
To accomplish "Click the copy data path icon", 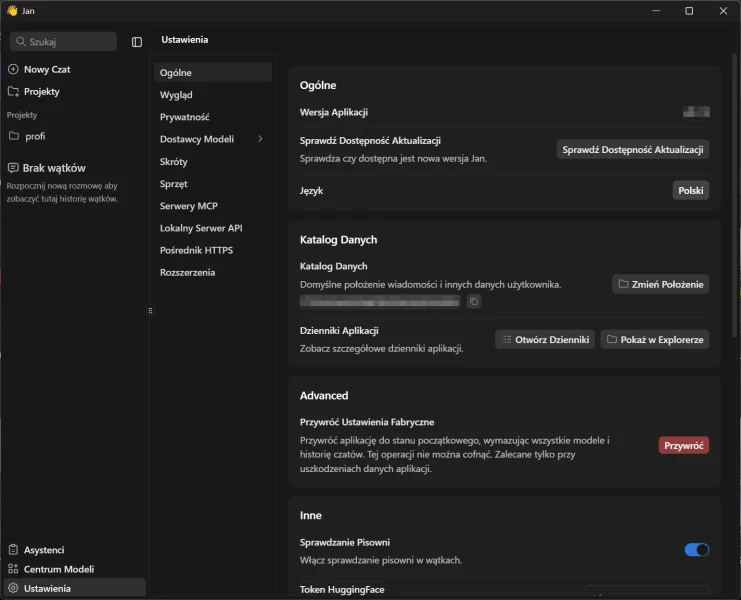I will pos(474,301).
